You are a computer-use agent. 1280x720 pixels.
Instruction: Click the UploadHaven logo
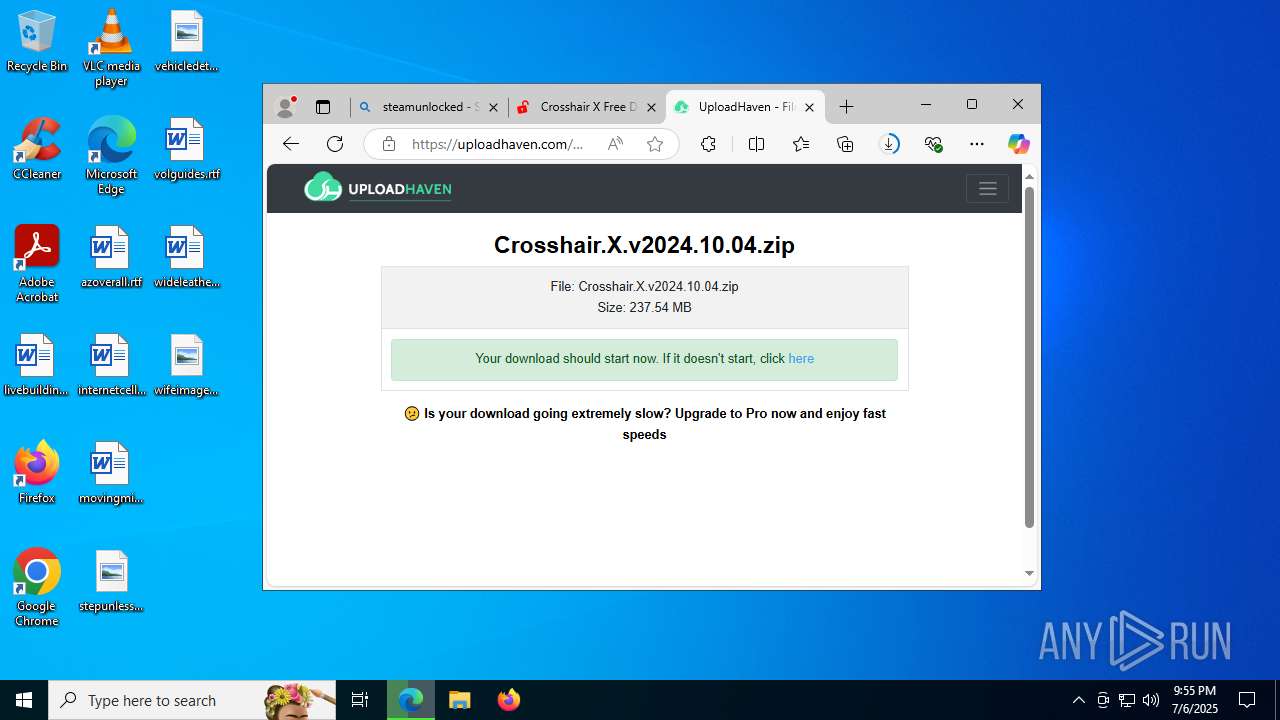[x=378, y=188]
